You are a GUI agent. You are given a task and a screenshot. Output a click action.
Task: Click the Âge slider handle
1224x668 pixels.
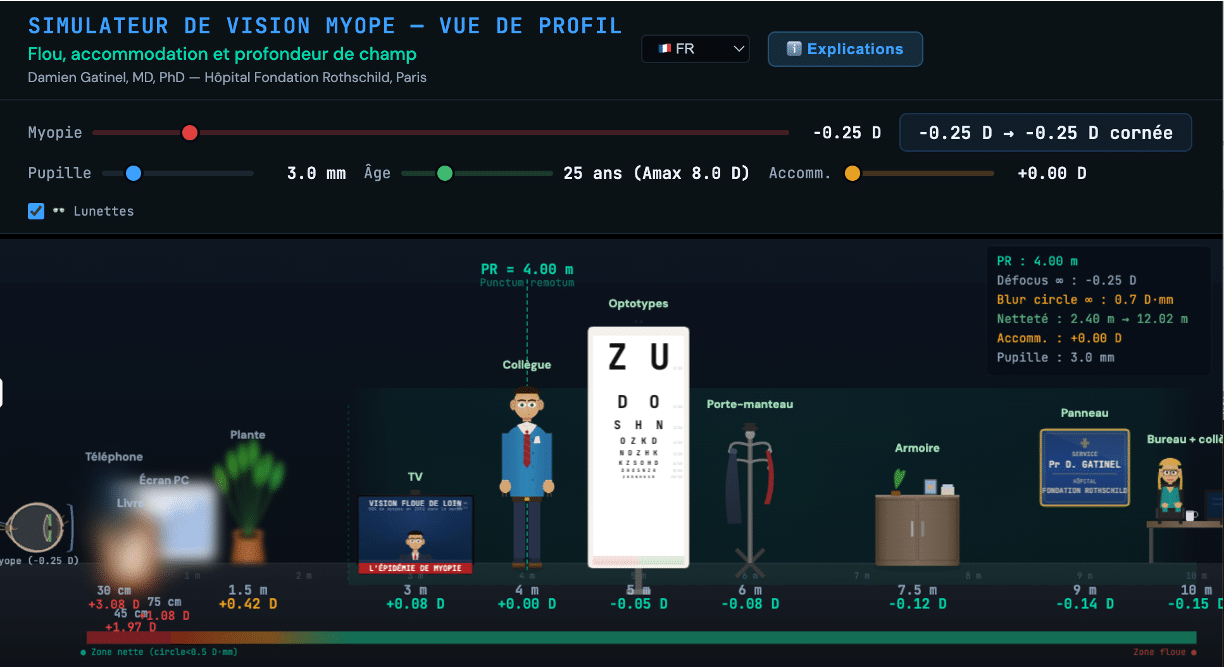[445, 172]
